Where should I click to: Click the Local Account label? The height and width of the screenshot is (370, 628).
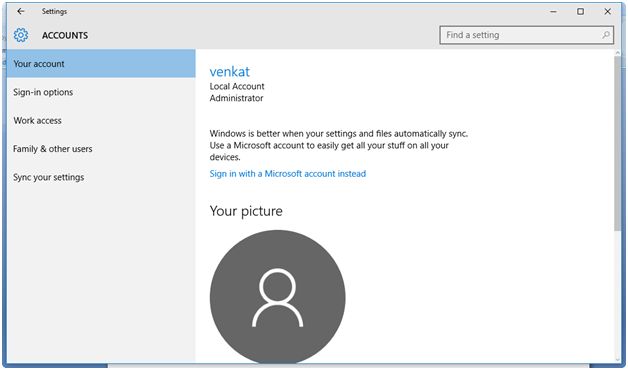point(237,86)
